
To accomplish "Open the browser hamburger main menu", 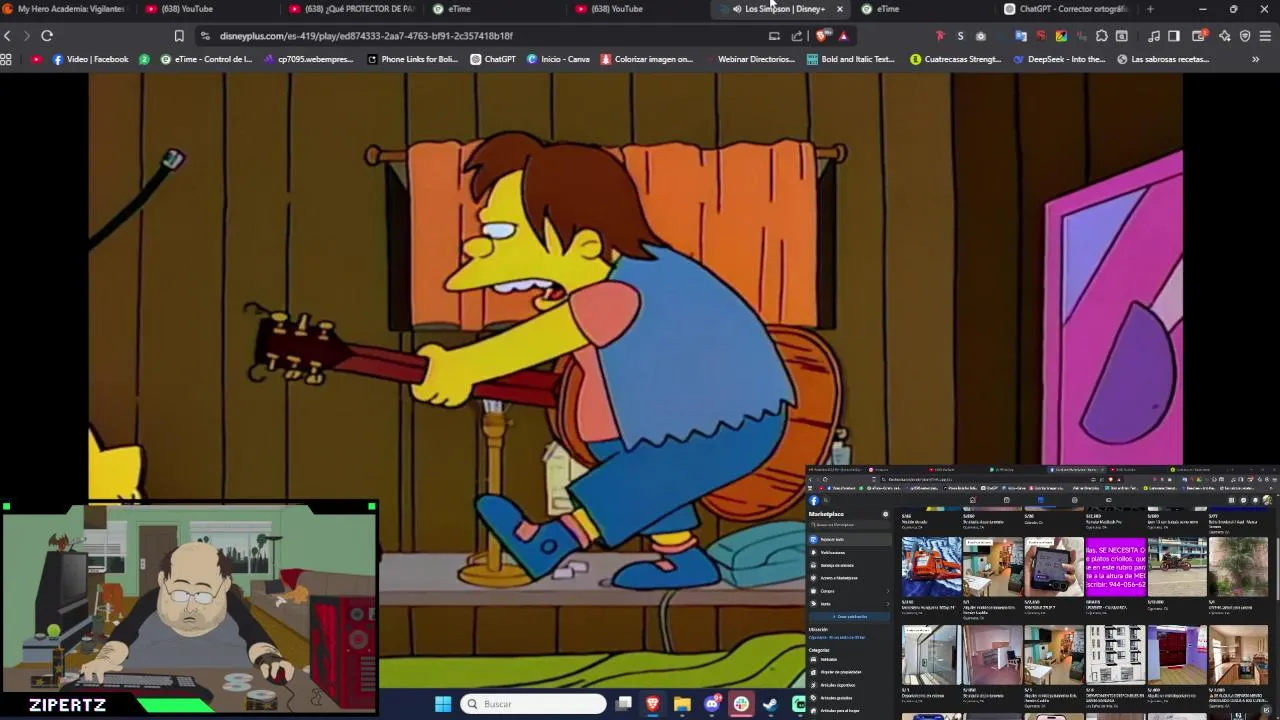I will pos(1266,36).
